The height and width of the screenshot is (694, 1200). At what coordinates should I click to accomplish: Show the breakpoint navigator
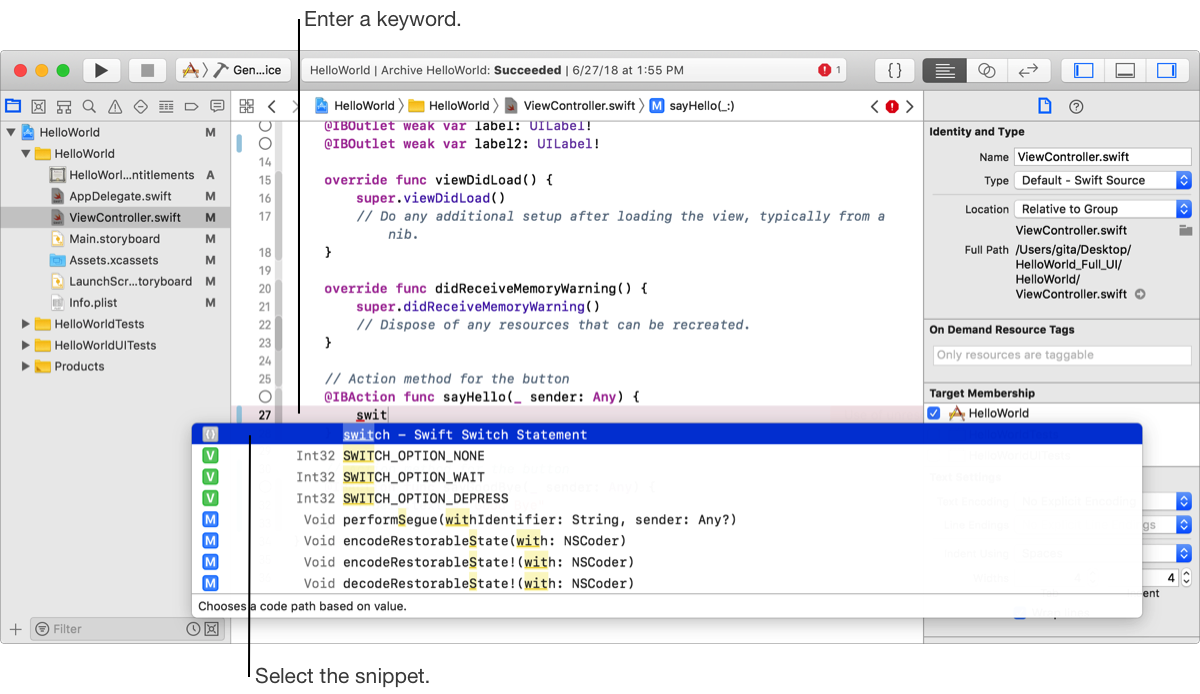192,106
